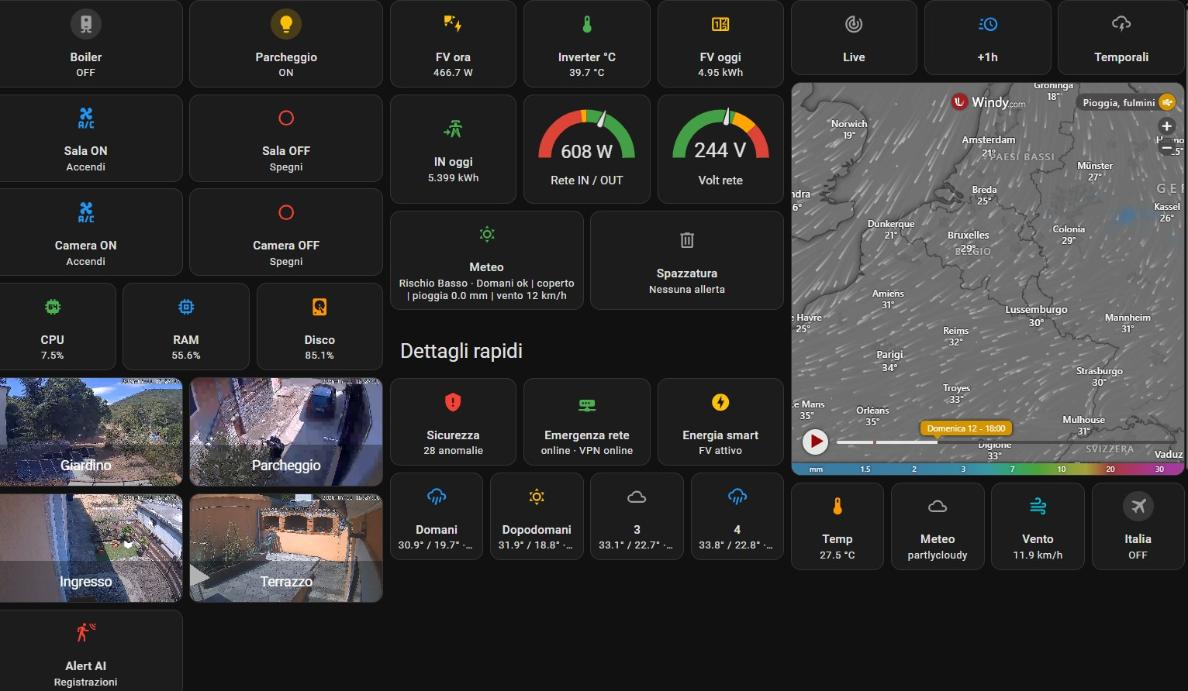Open the Sicurezza shield alert icon
The height and width of the screenshot is (691, 1188).
tap(452, 402)
